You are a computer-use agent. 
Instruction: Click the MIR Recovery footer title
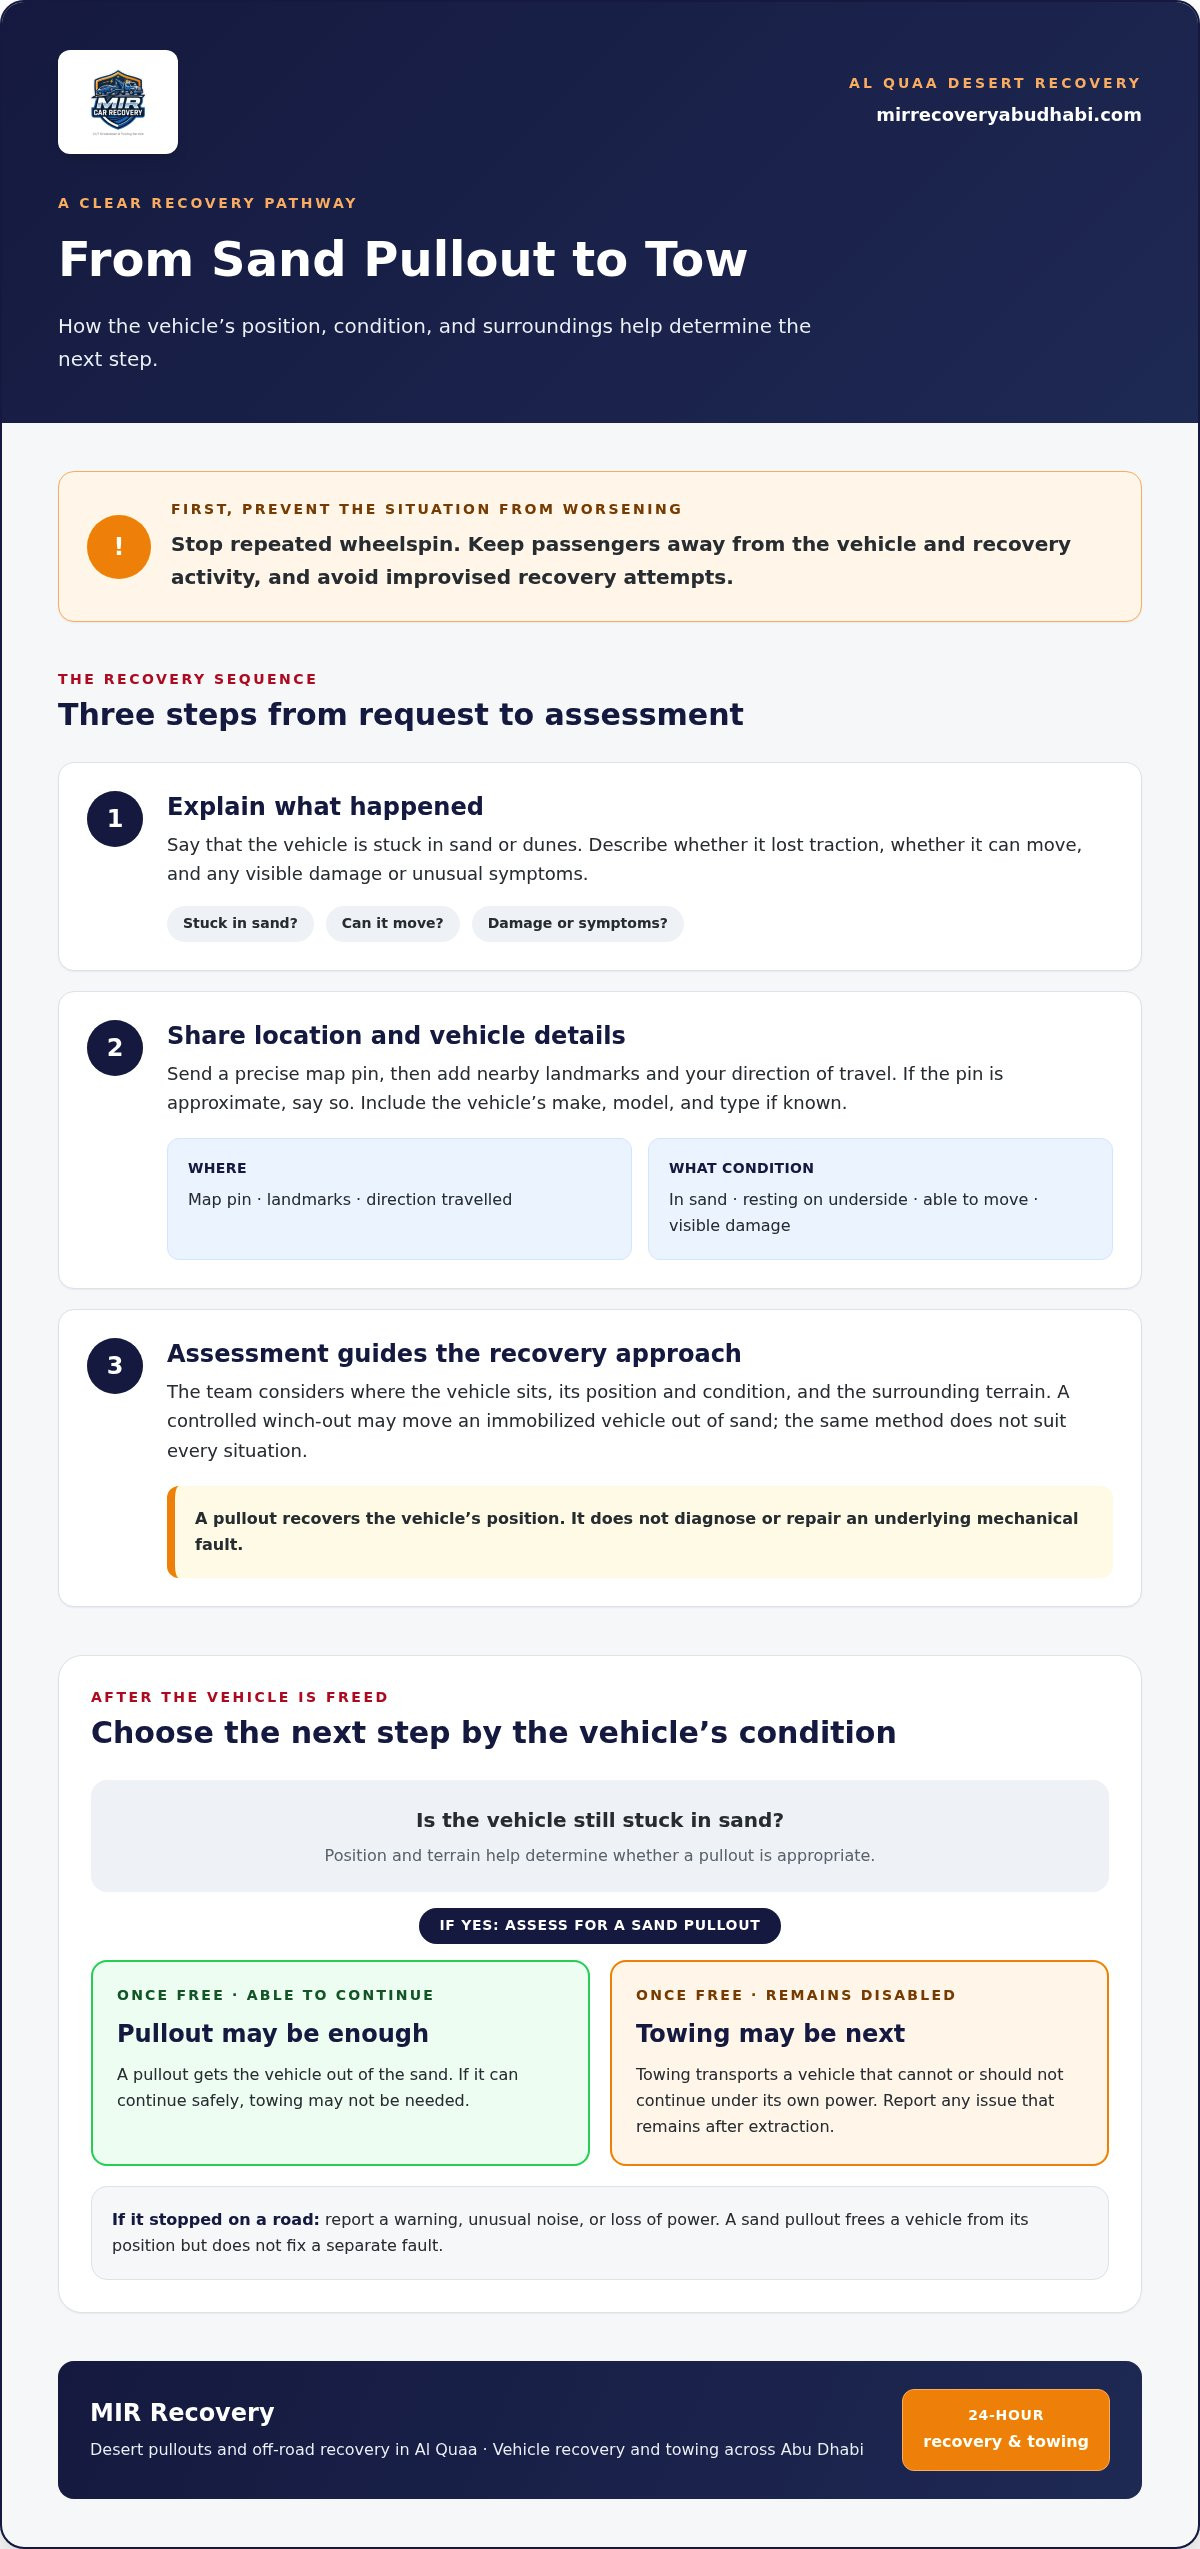point(182,2412)
